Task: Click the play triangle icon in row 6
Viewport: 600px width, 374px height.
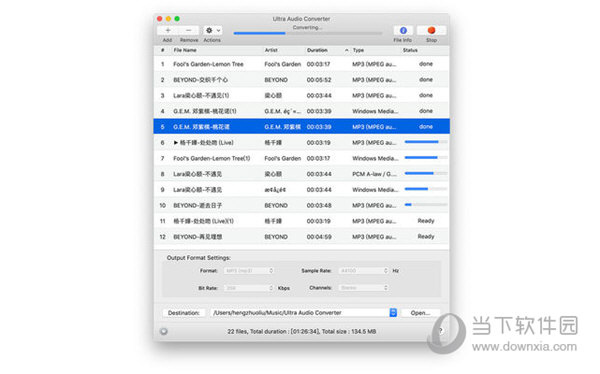Action: (x=176, y=142)
